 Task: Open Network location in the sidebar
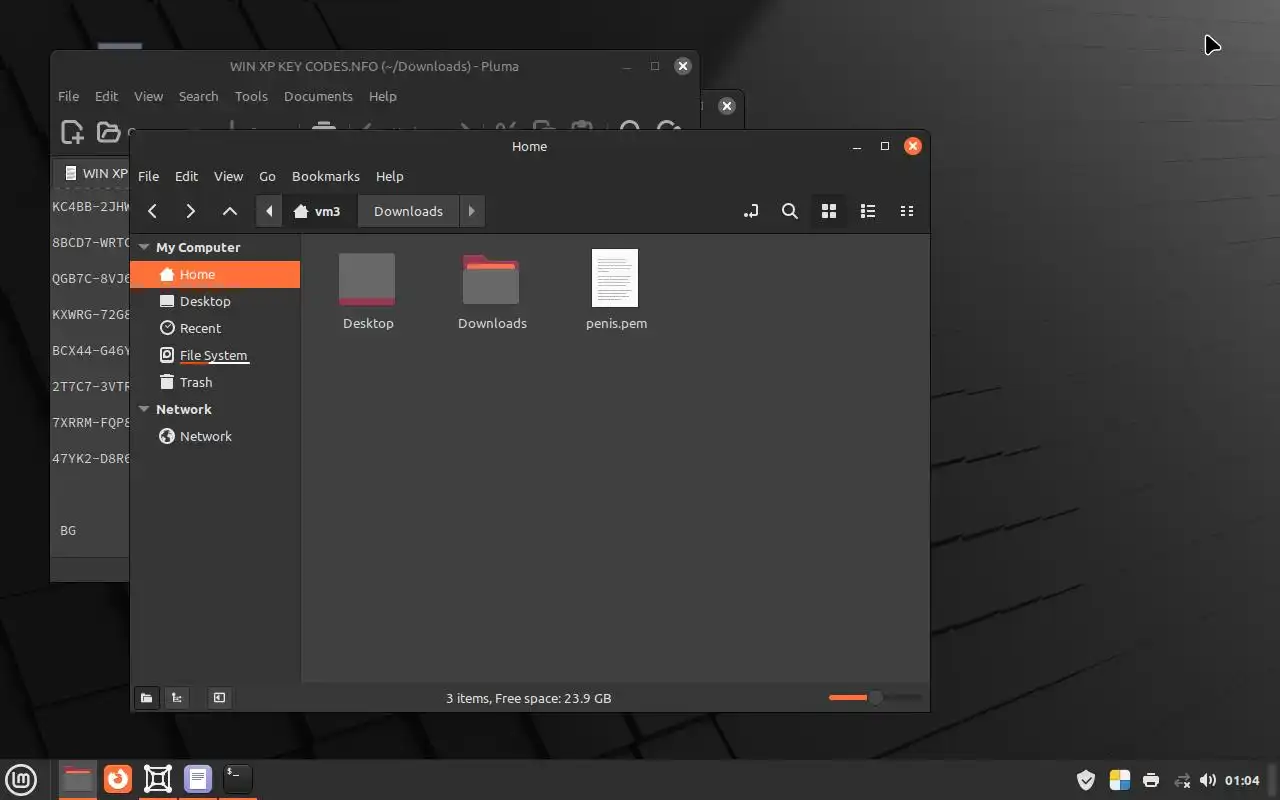[x=215, y=436]
